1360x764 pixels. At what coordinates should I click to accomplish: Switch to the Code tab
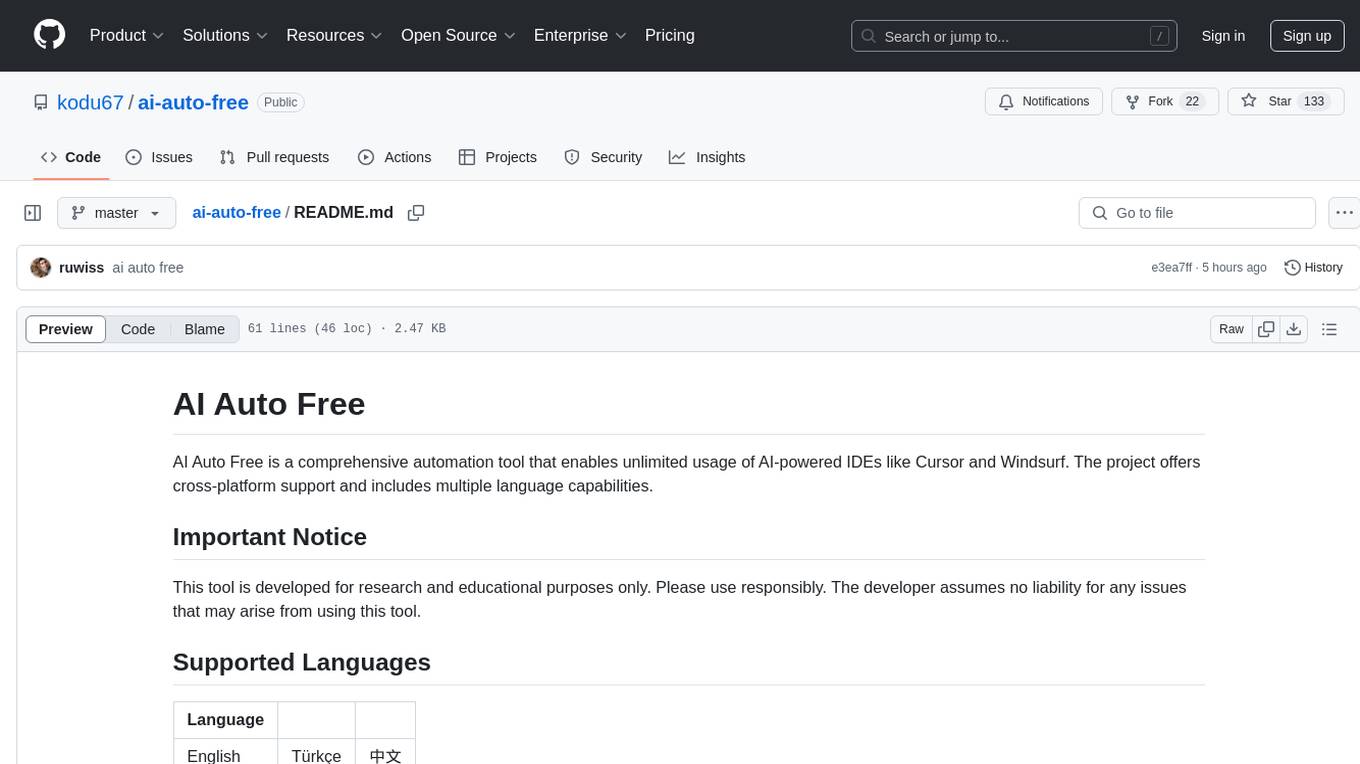click(71, 157)
